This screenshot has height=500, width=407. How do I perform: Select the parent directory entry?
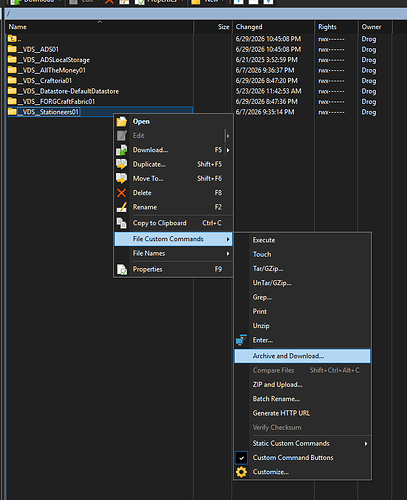[15, 39]
